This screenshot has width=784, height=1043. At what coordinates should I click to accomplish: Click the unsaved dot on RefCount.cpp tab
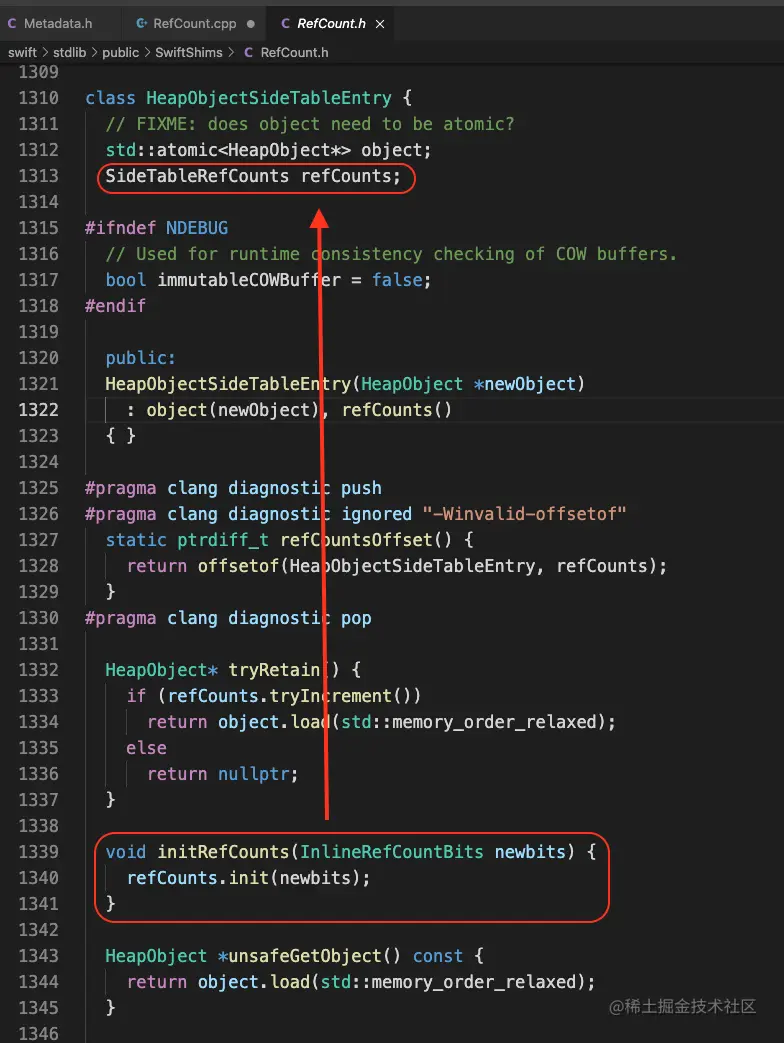click(x=251, y=24)
